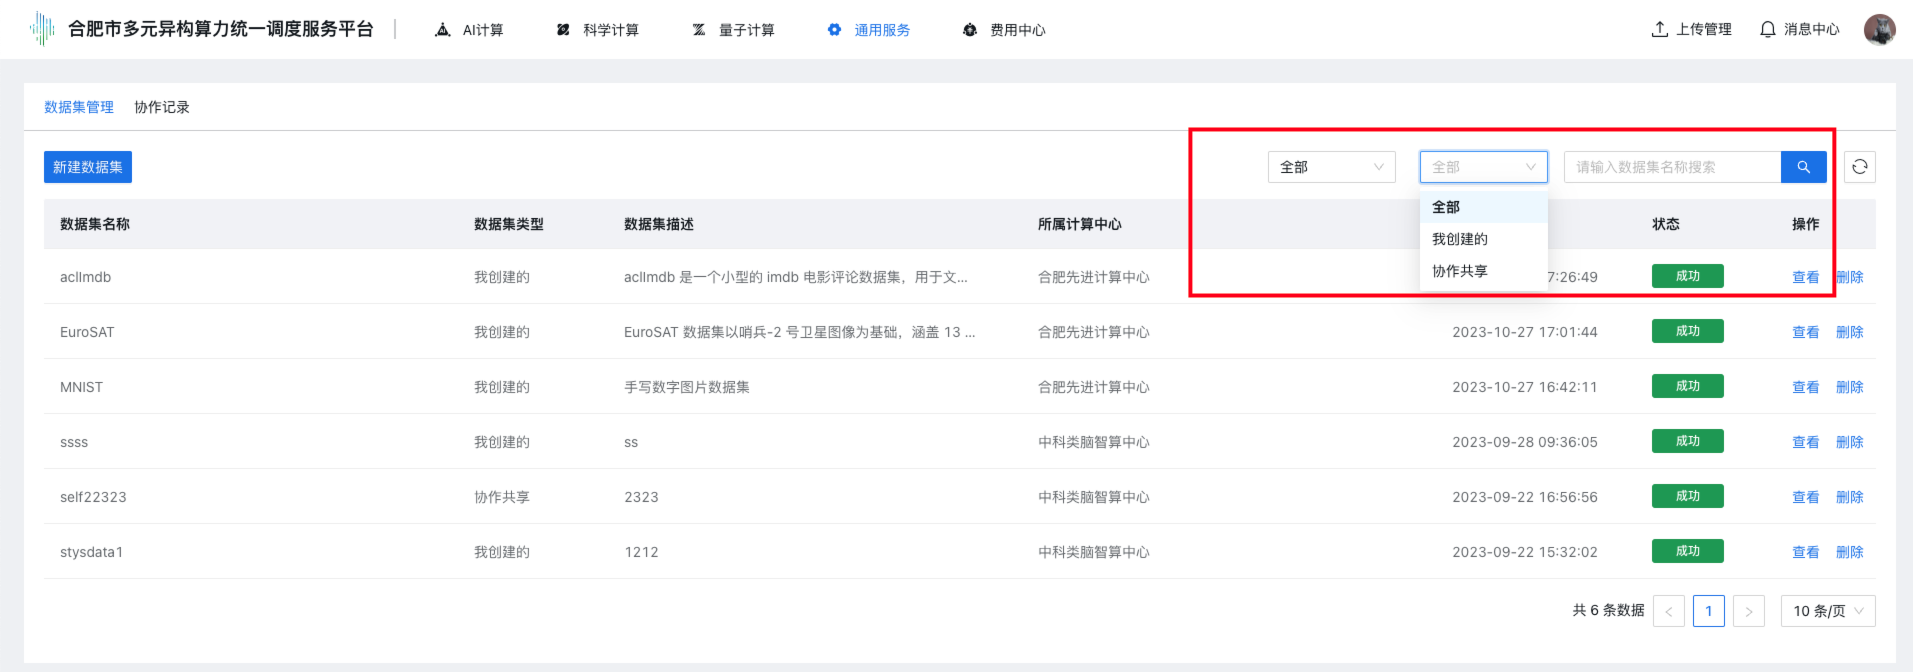
Task: Open the 科学计算 section
Action: pos(597,30)
